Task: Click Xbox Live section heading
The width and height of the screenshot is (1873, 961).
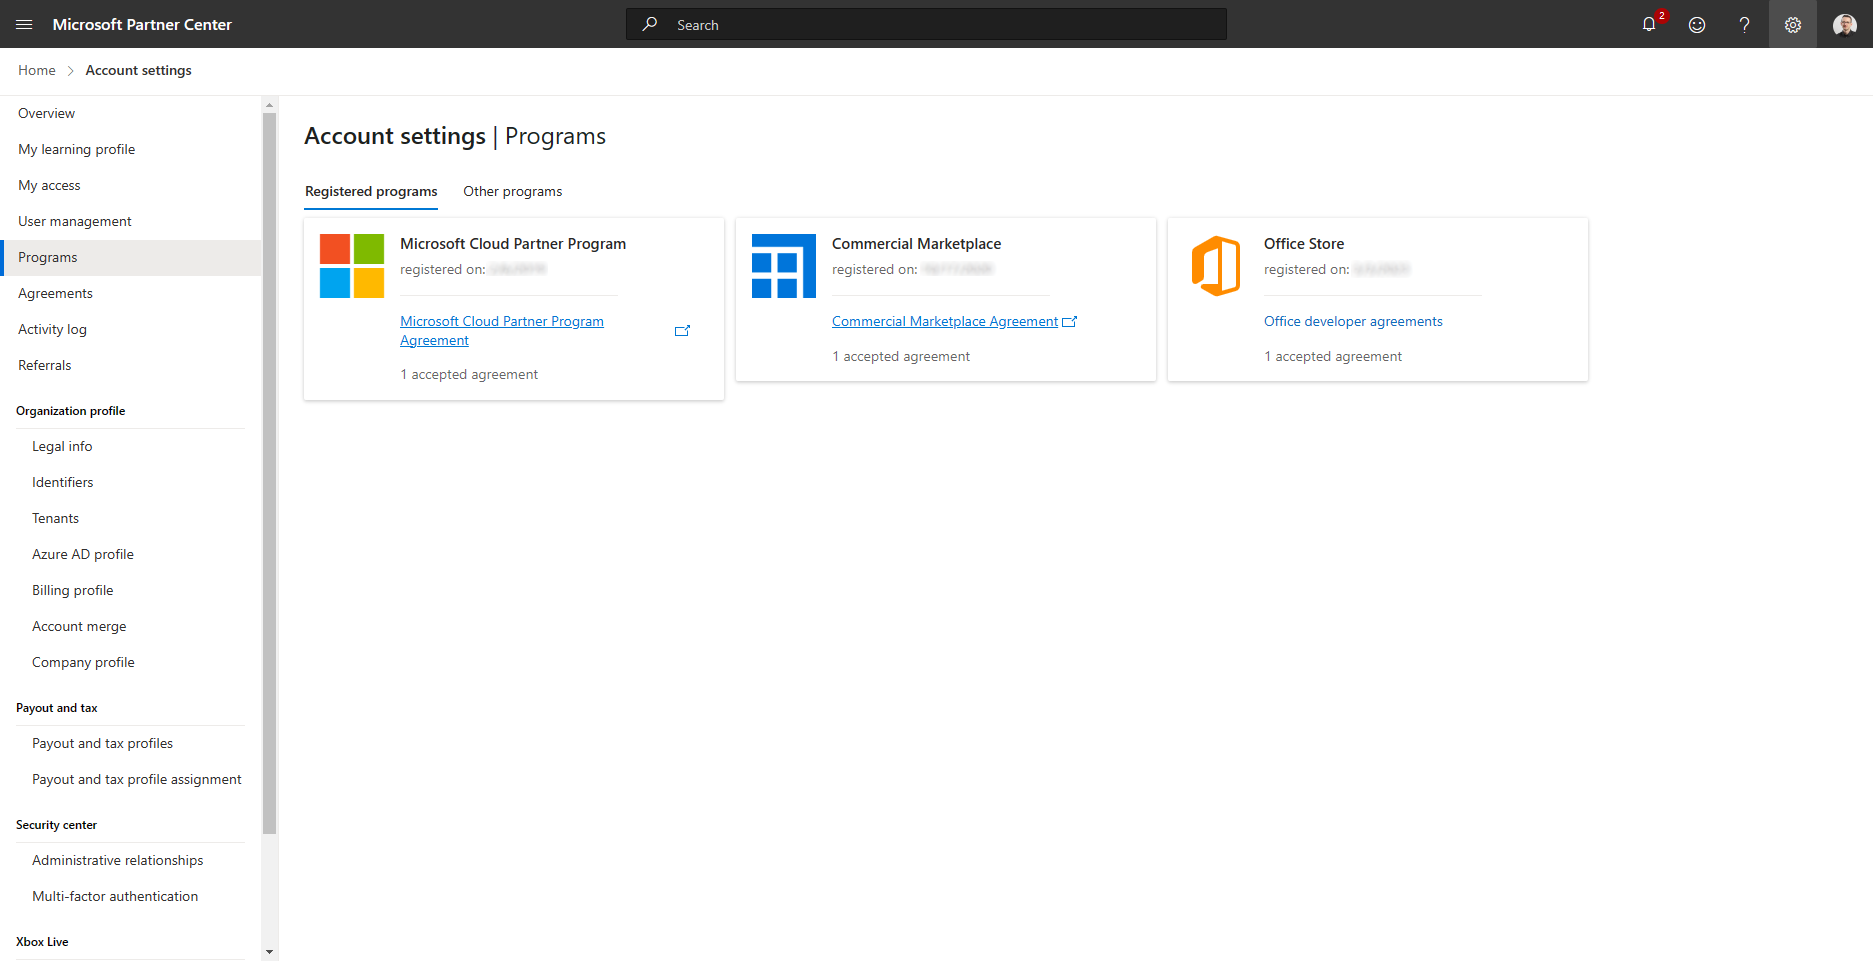Action: coord(42,942)
